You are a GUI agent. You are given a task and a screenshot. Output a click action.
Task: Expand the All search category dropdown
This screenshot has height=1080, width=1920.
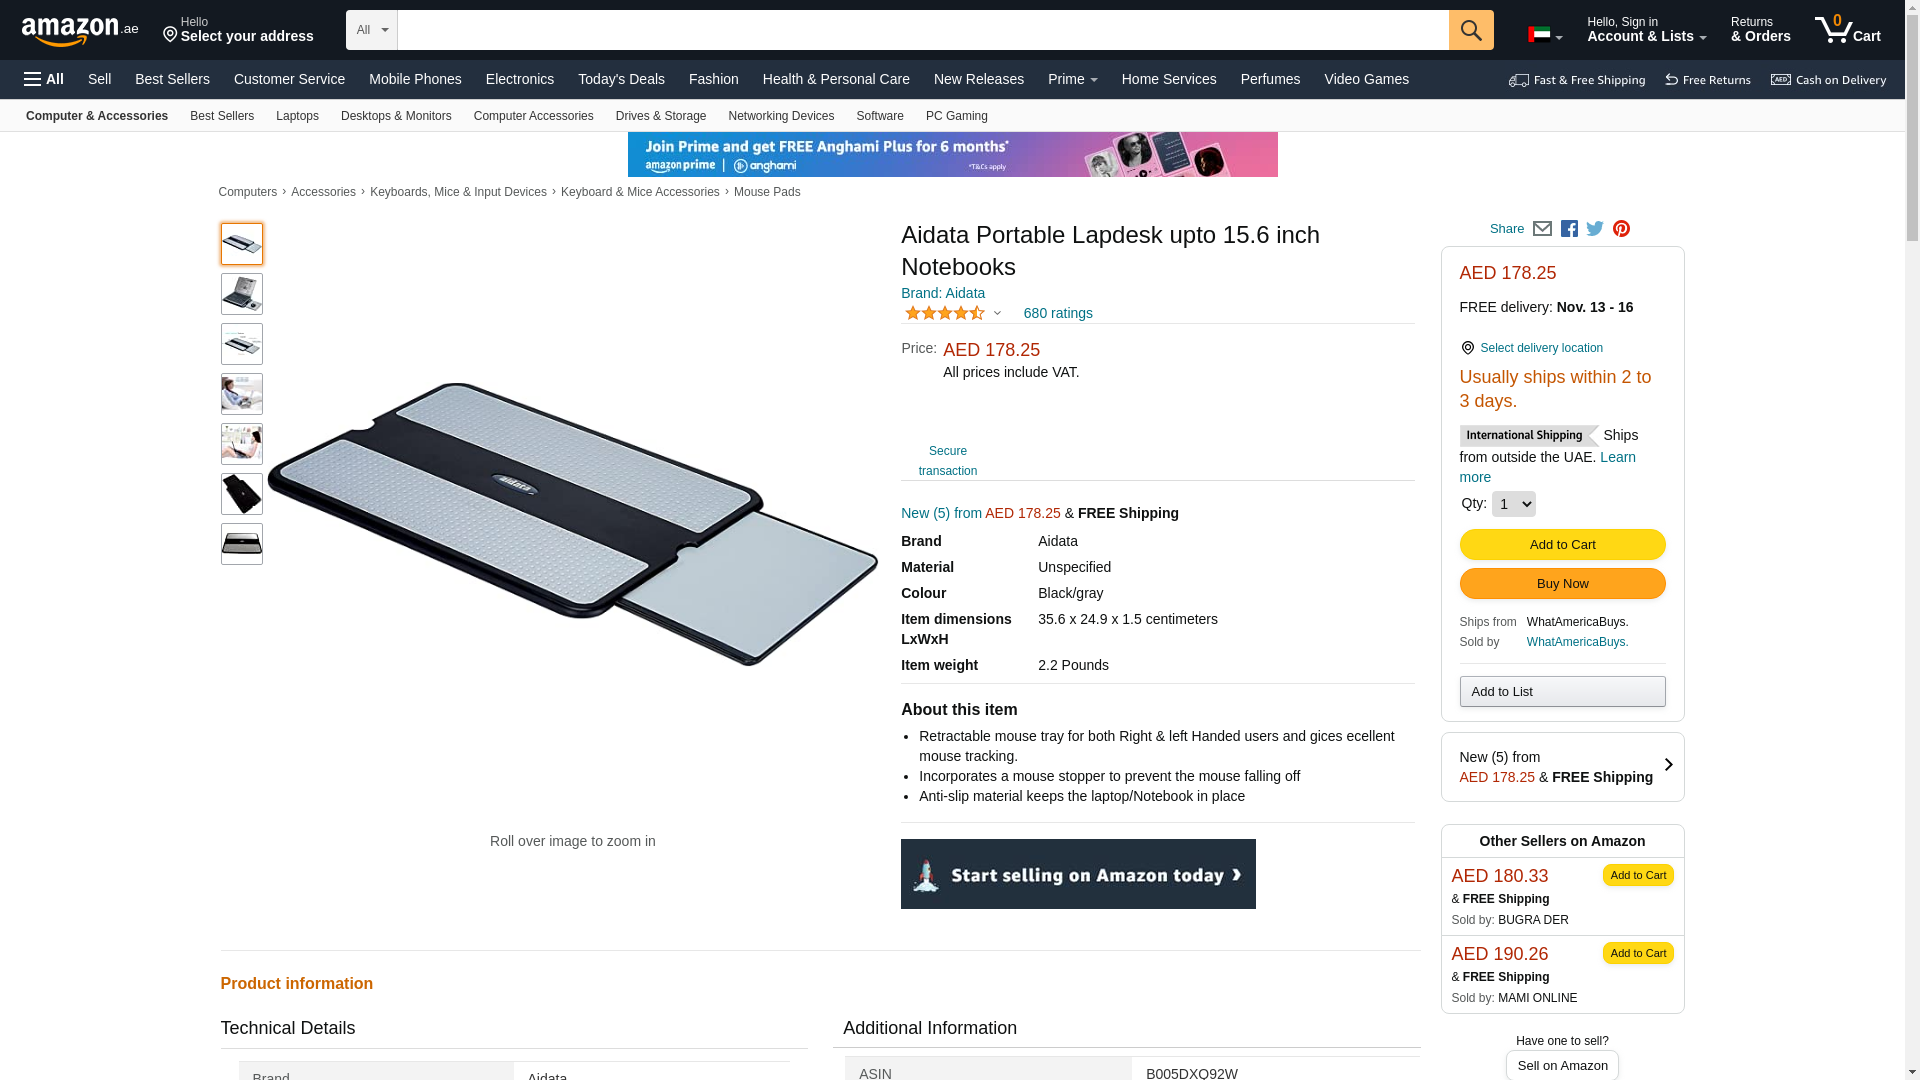coord(372,30)
